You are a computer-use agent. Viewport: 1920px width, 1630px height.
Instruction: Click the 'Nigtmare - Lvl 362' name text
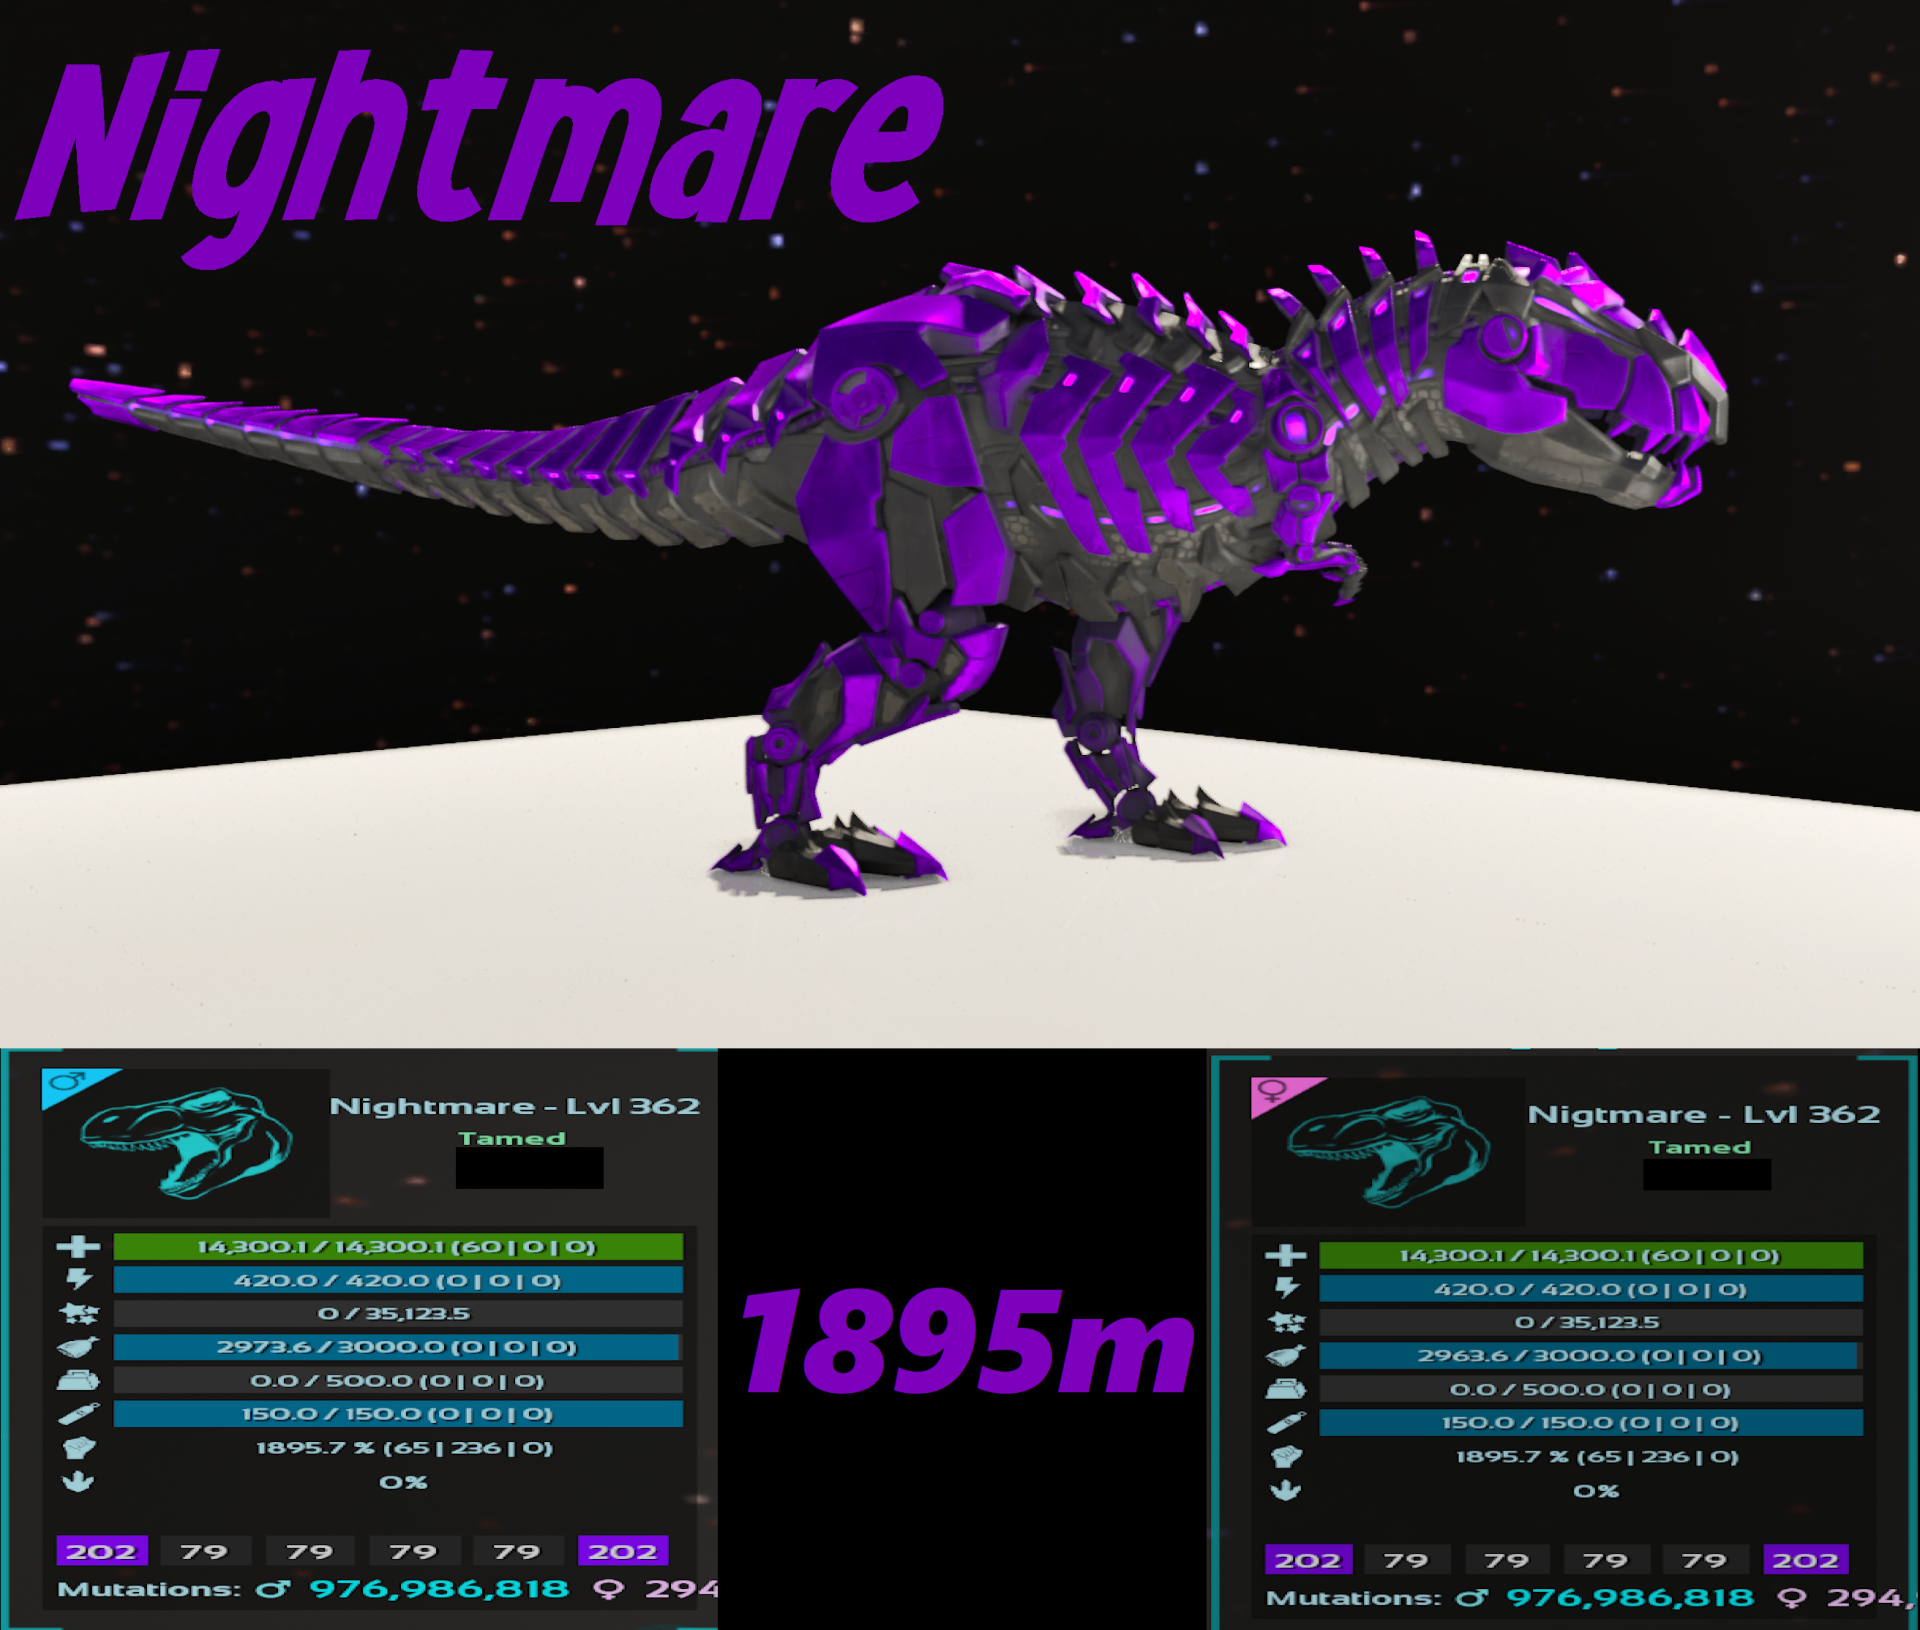tap(1703, 1114)
